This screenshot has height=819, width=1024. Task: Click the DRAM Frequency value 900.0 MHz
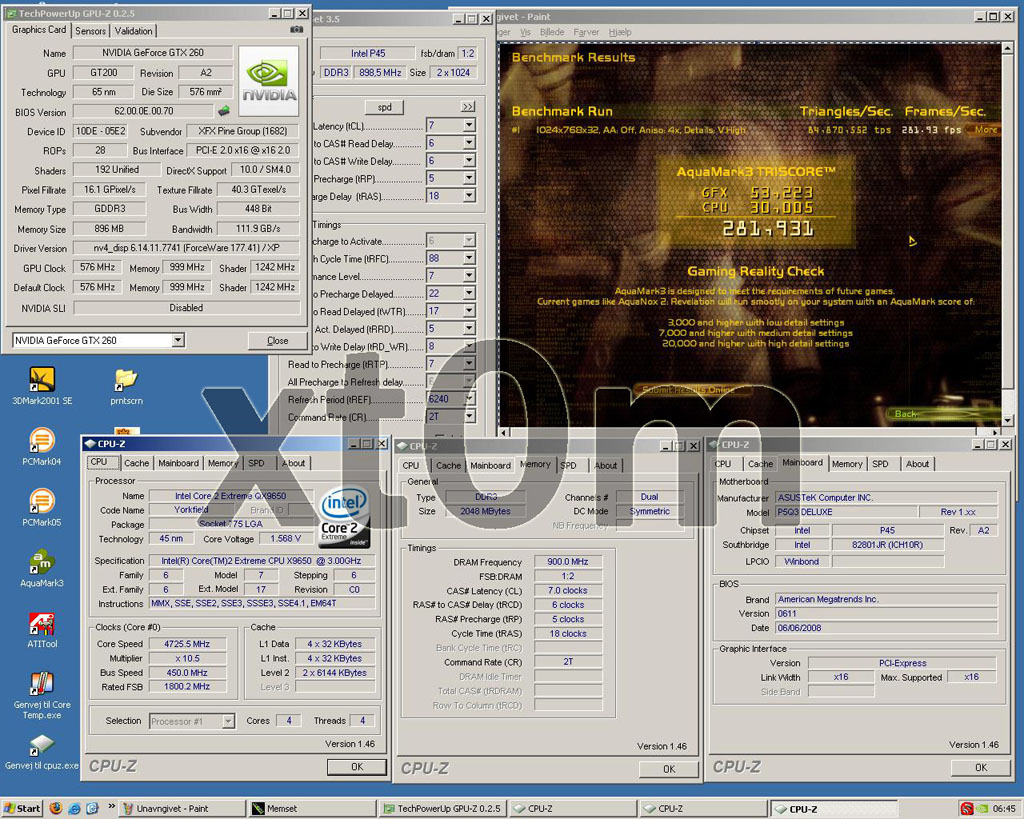[568, 562]
